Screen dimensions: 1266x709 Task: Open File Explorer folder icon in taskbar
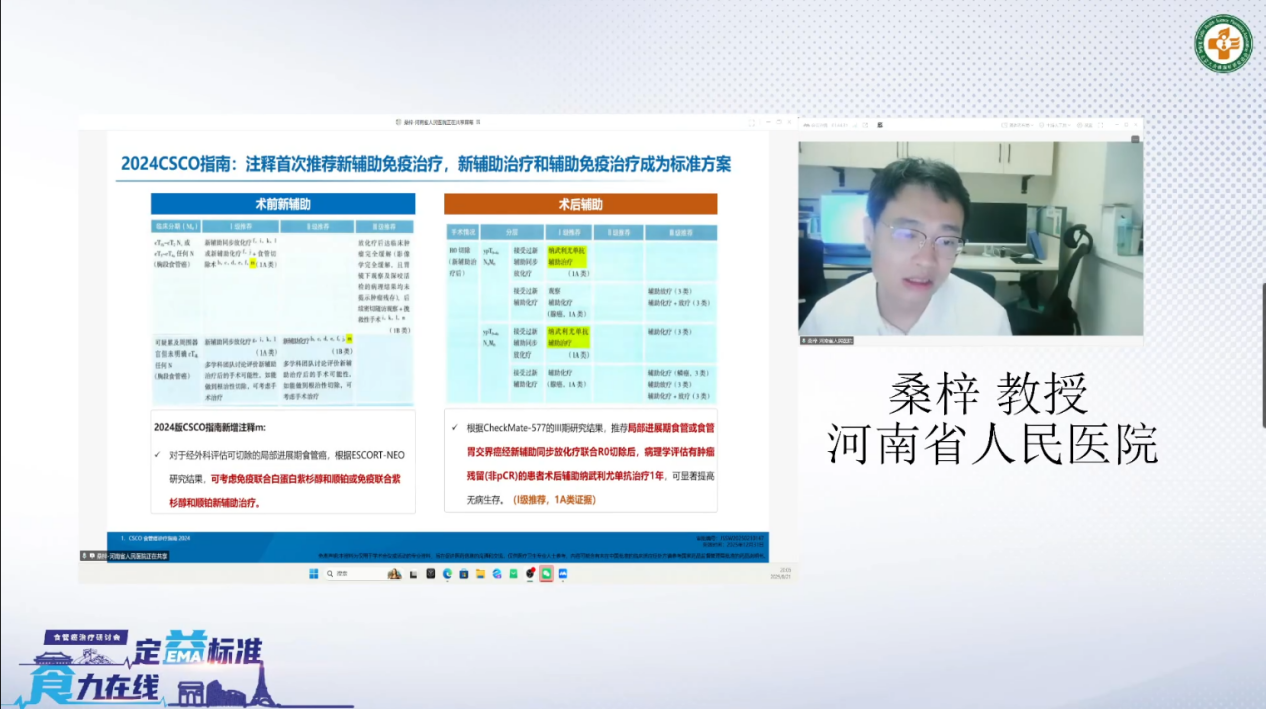(x=480, y=574)
